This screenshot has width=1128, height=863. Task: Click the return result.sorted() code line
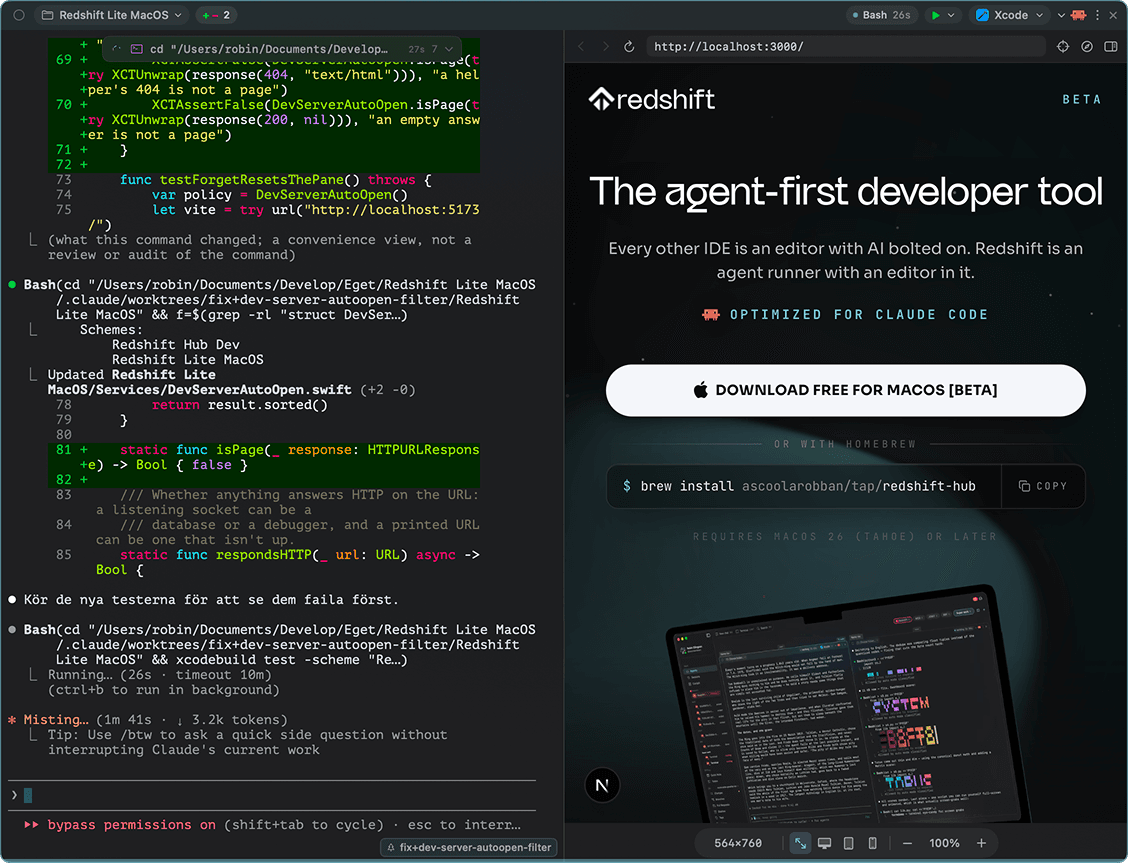coord(240,405)
